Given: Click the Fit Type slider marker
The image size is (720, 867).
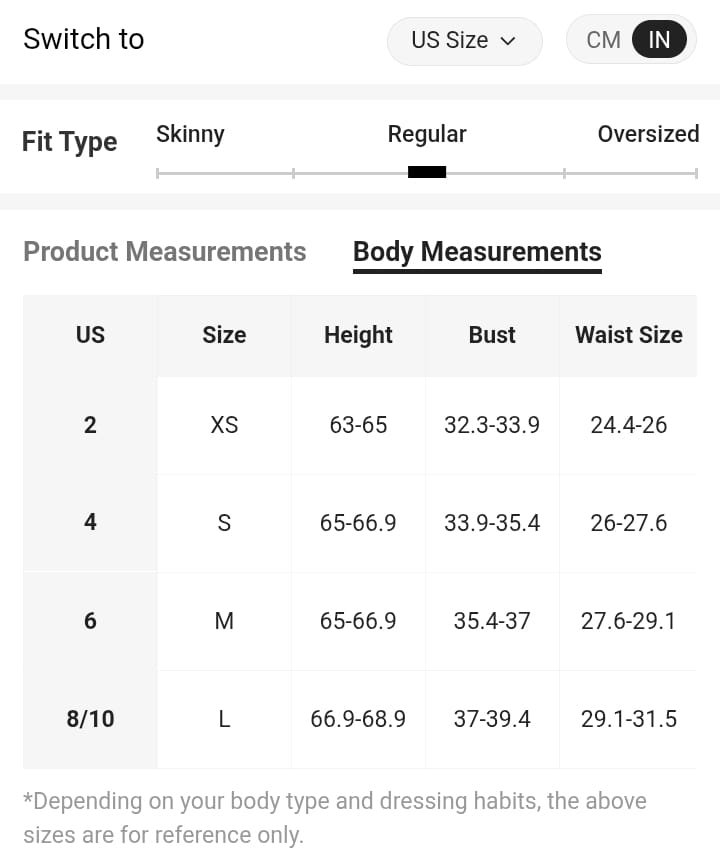Looking at the screenshot, I should coord(427,172).
